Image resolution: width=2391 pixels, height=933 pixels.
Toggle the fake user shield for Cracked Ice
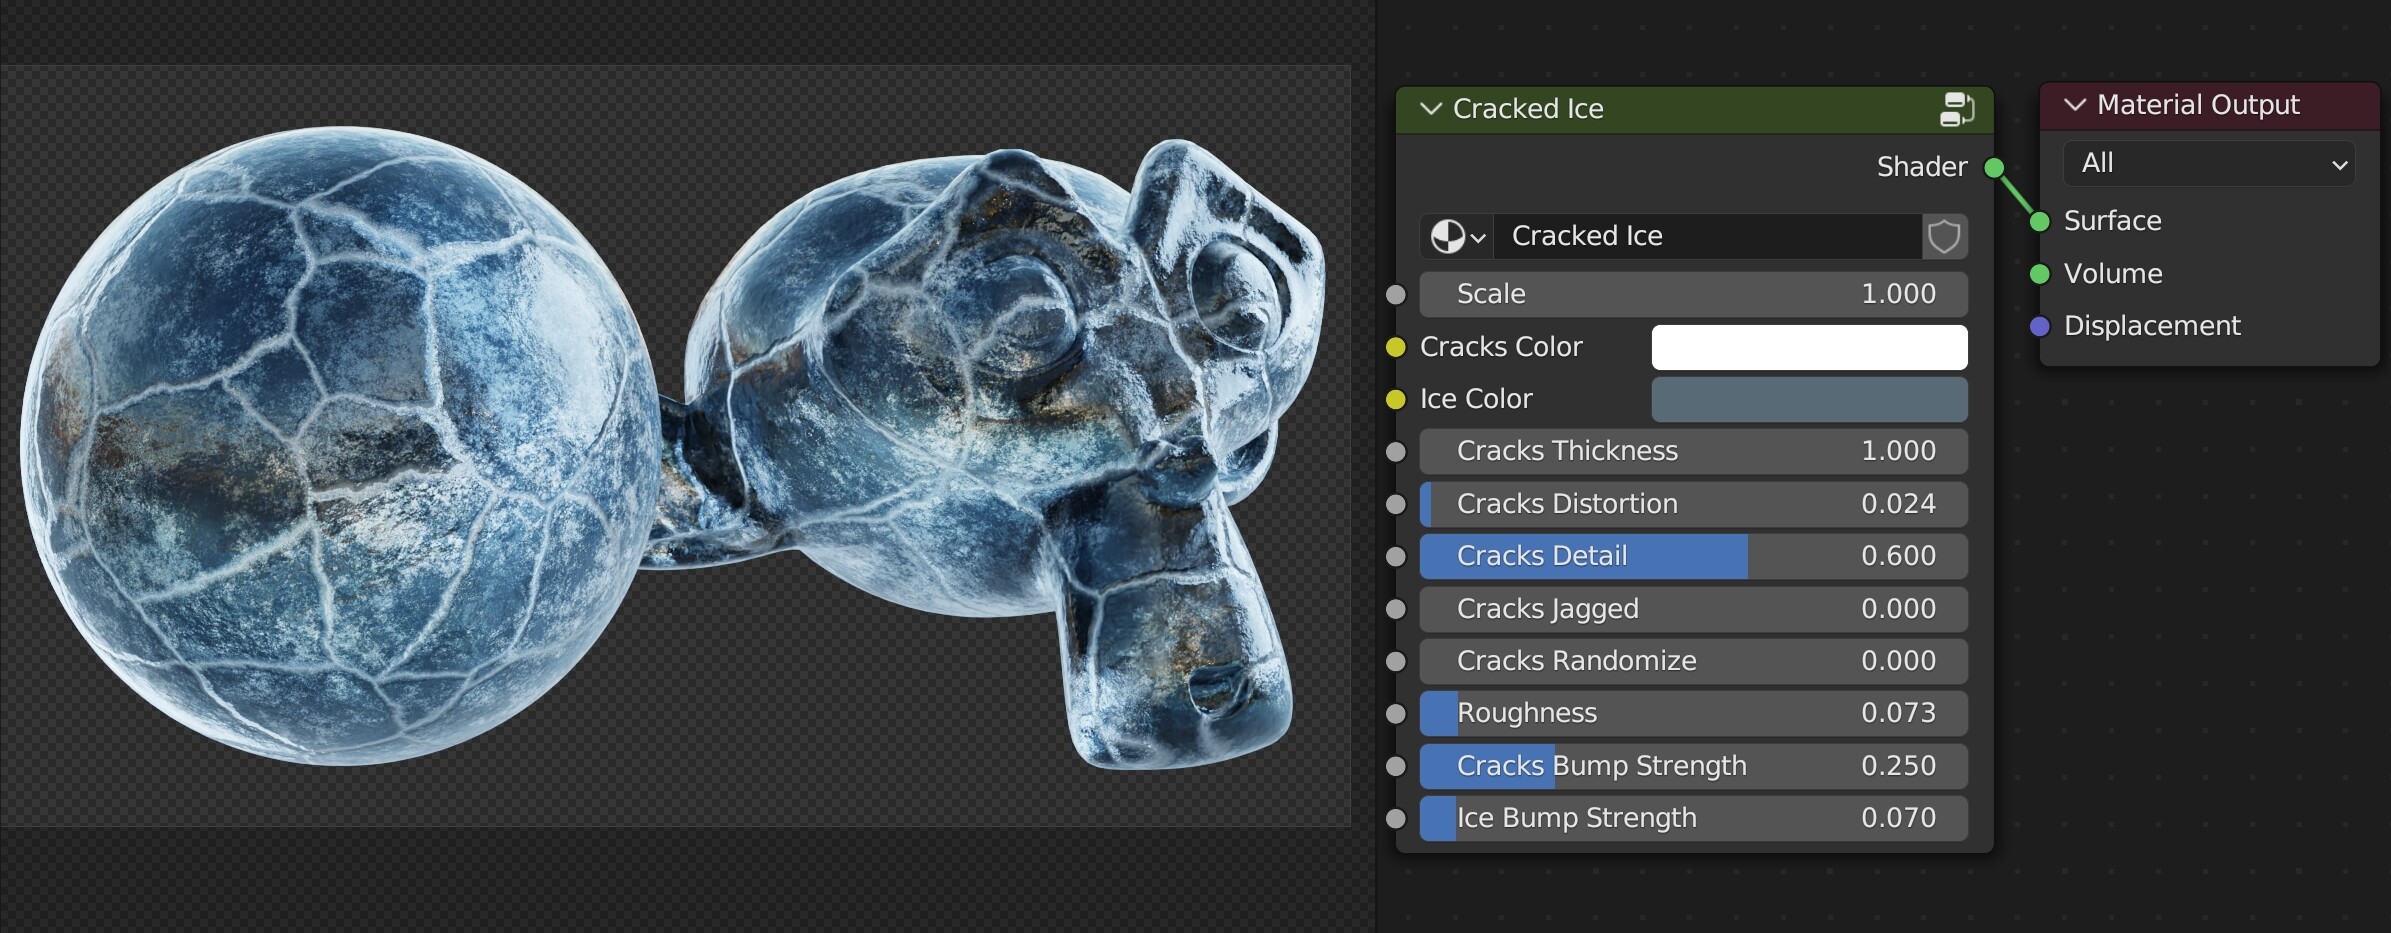[1944, 236]
